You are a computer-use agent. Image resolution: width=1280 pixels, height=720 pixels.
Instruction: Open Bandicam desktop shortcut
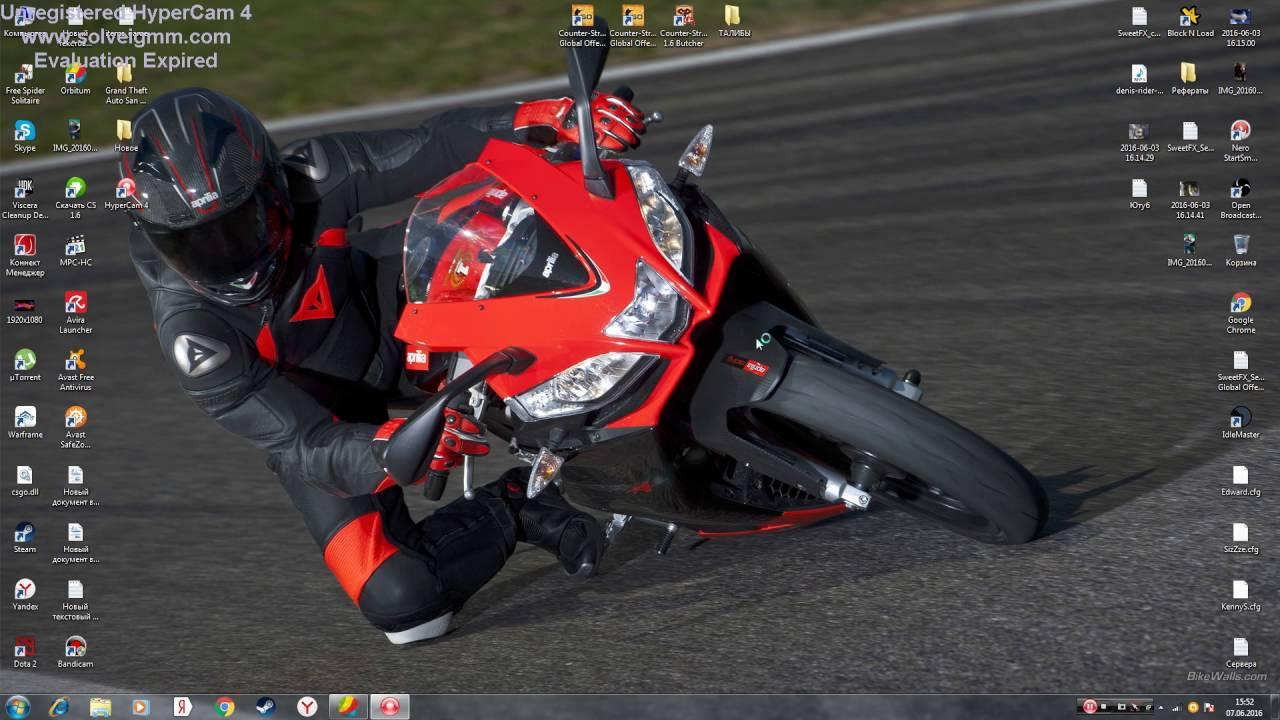[75, 647]
